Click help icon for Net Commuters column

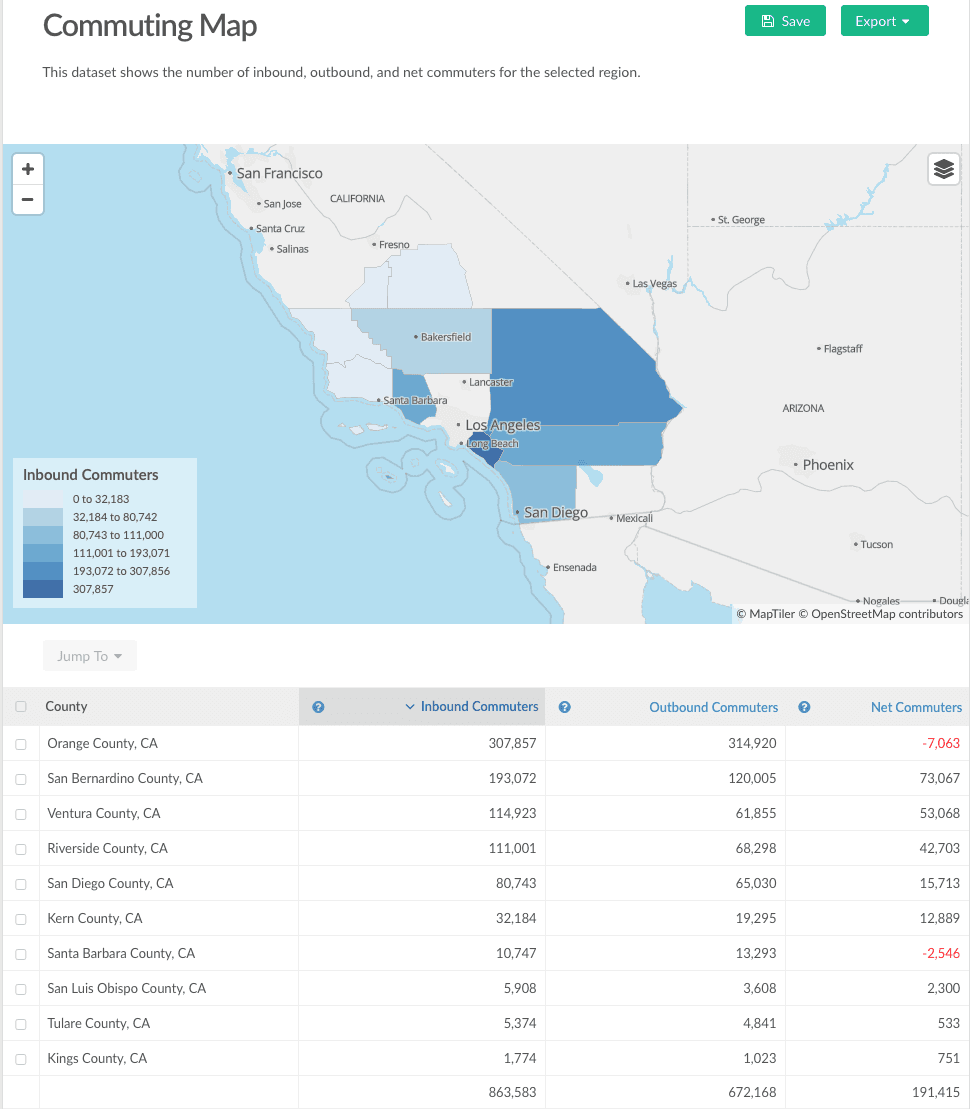(804, 707)
